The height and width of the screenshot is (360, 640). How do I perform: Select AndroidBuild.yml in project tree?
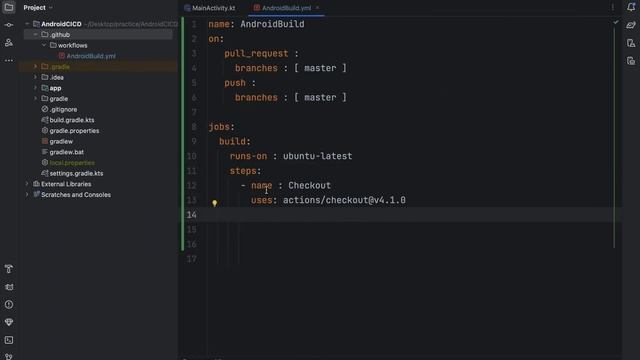click(91, 56)
